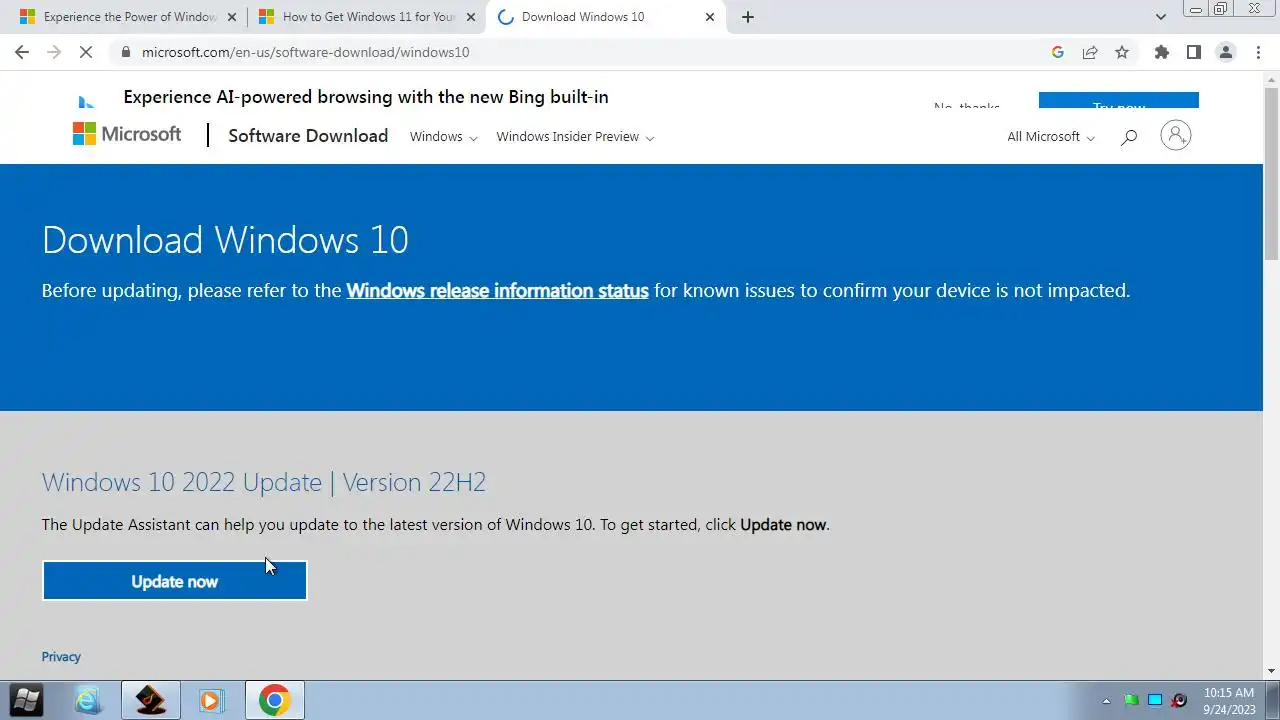Viewport: 1280px width, 720px height.
Task: Stop loading the page
Action: [86, 52]
